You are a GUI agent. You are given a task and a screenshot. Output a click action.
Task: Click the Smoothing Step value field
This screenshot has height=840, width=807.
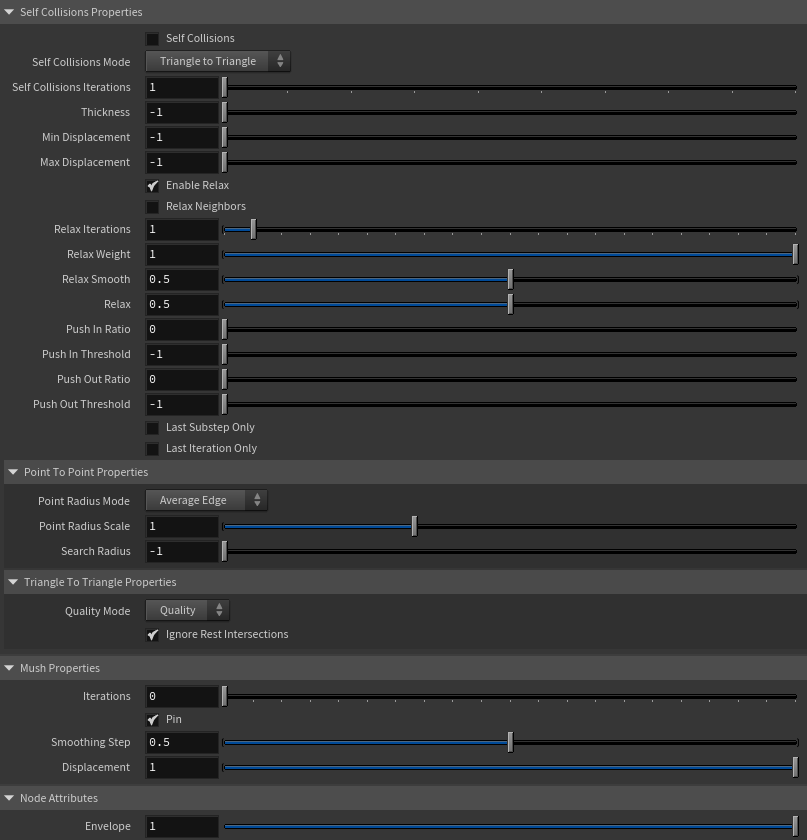pos(182,742)
